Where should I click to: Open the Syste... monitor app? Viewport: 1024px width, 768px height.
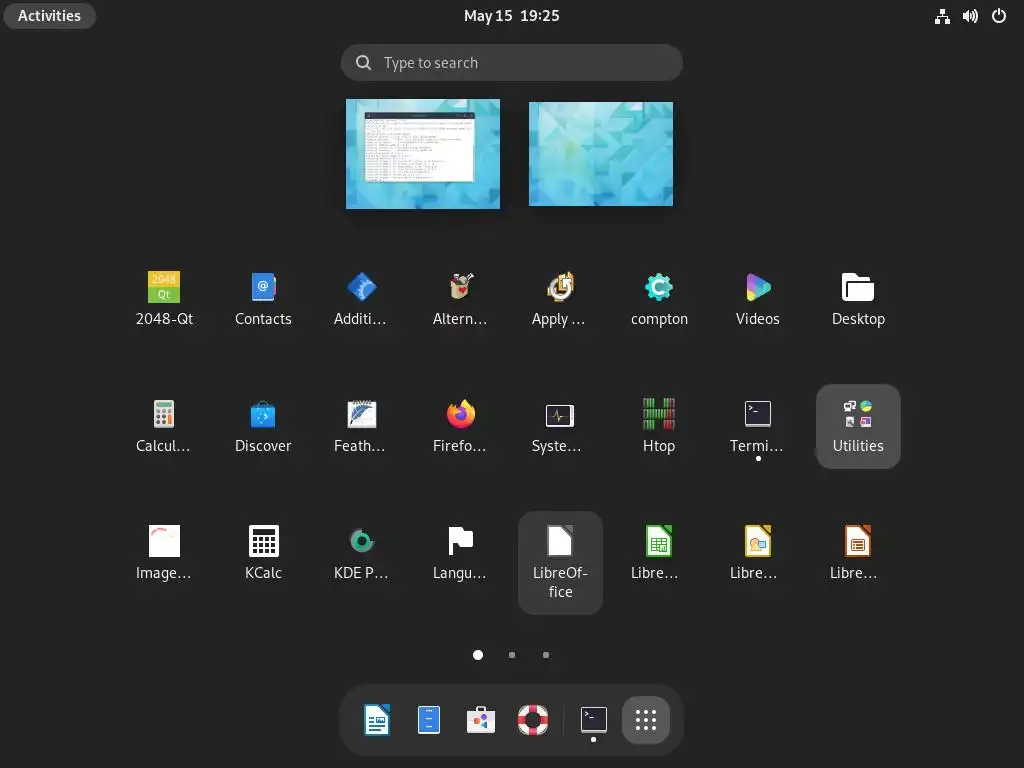pyautogui.click(x=560, y=426)
